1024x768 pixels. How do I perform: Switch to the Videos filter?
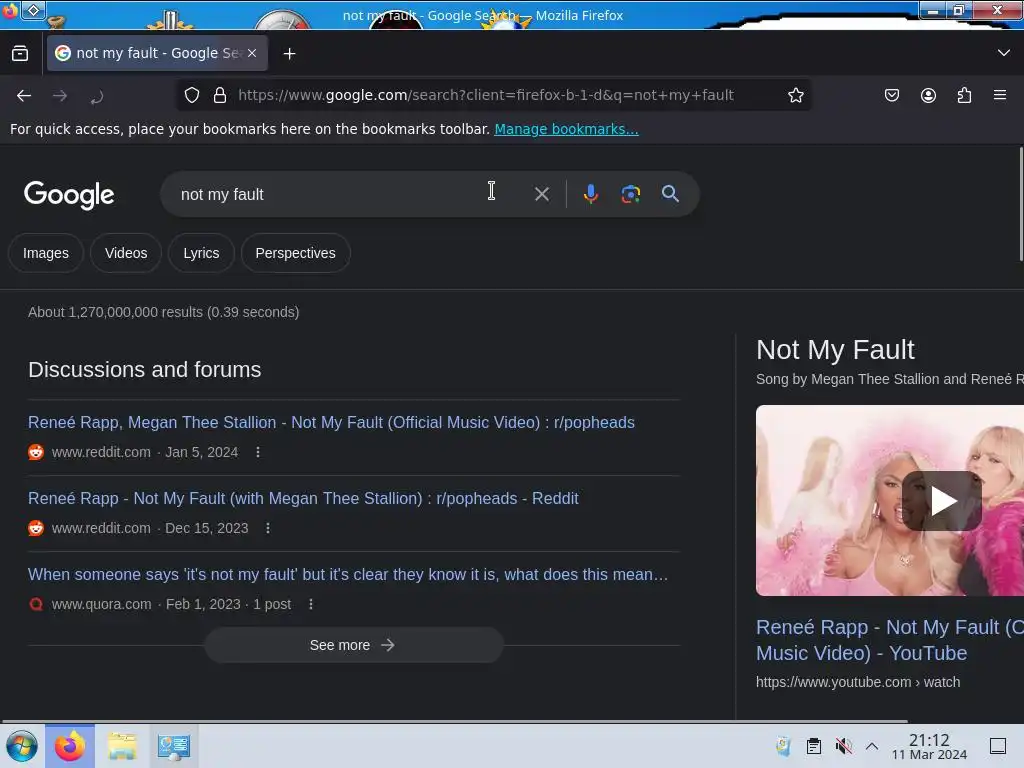[x=126, y=253]
